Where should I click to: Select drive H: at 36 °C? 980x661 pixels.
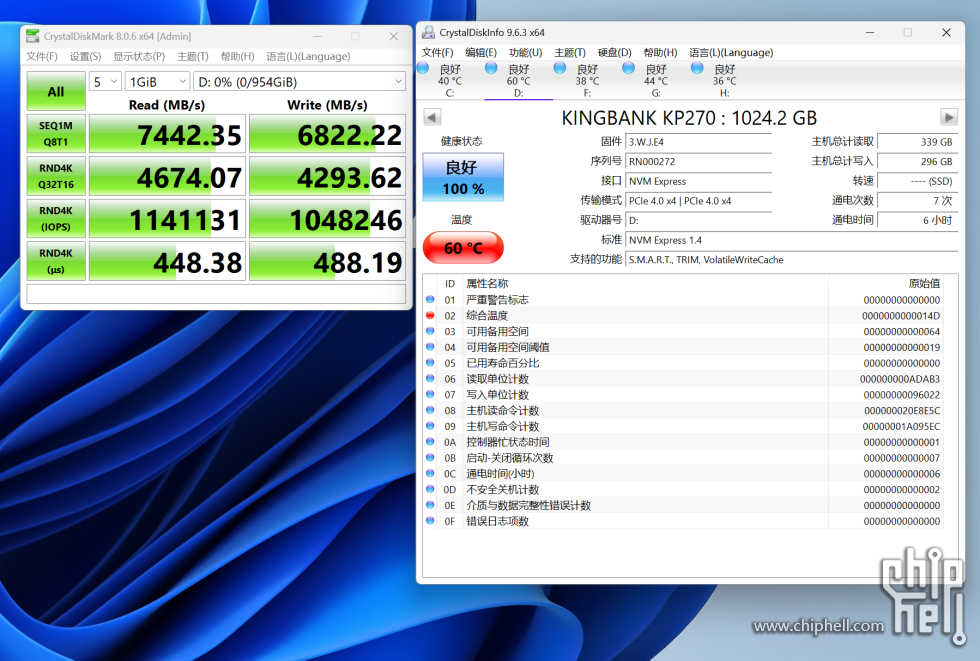[x=724, y=81]
